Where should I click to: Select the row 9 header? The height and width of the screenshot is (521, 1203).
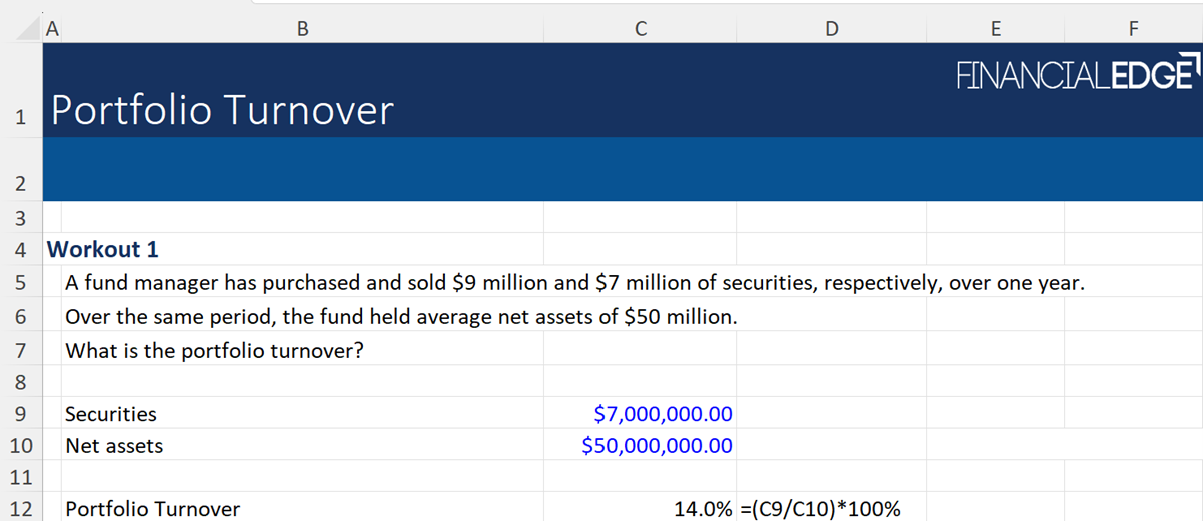(x=20, y=414)
